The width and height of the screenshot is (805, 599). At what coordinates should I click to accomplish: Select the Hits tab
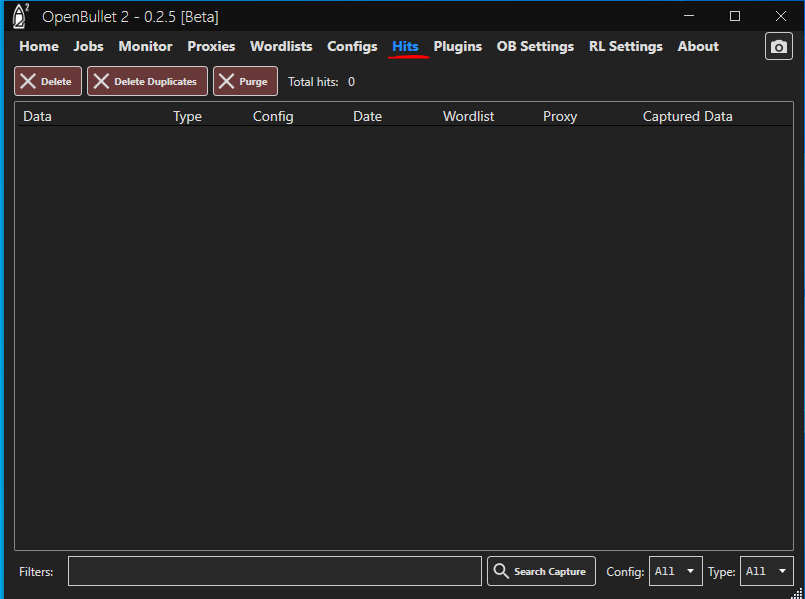[405, 46]
